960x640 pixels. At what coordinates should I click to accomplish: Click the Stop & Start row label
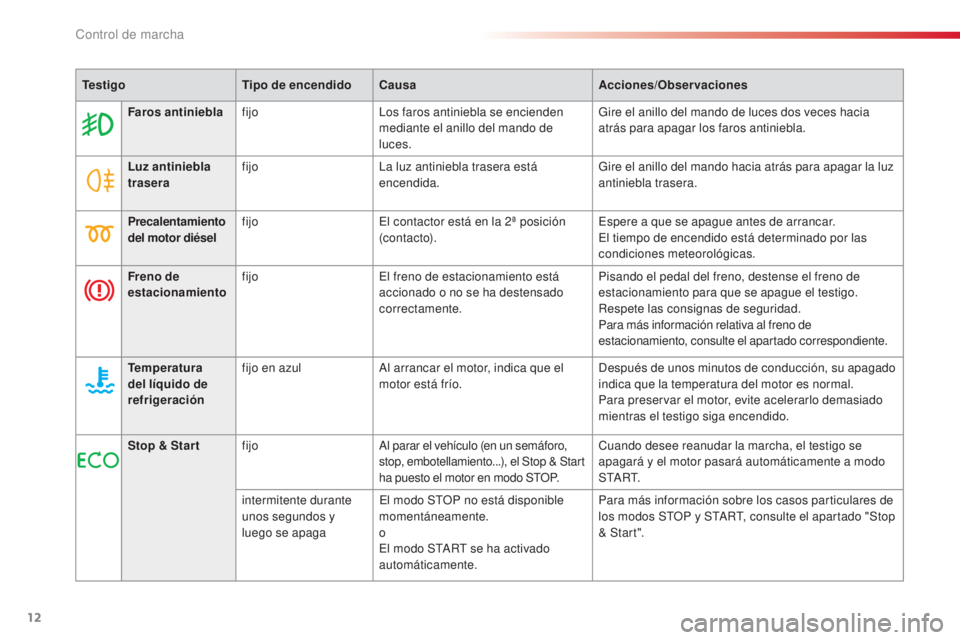[x=164, y=445]
